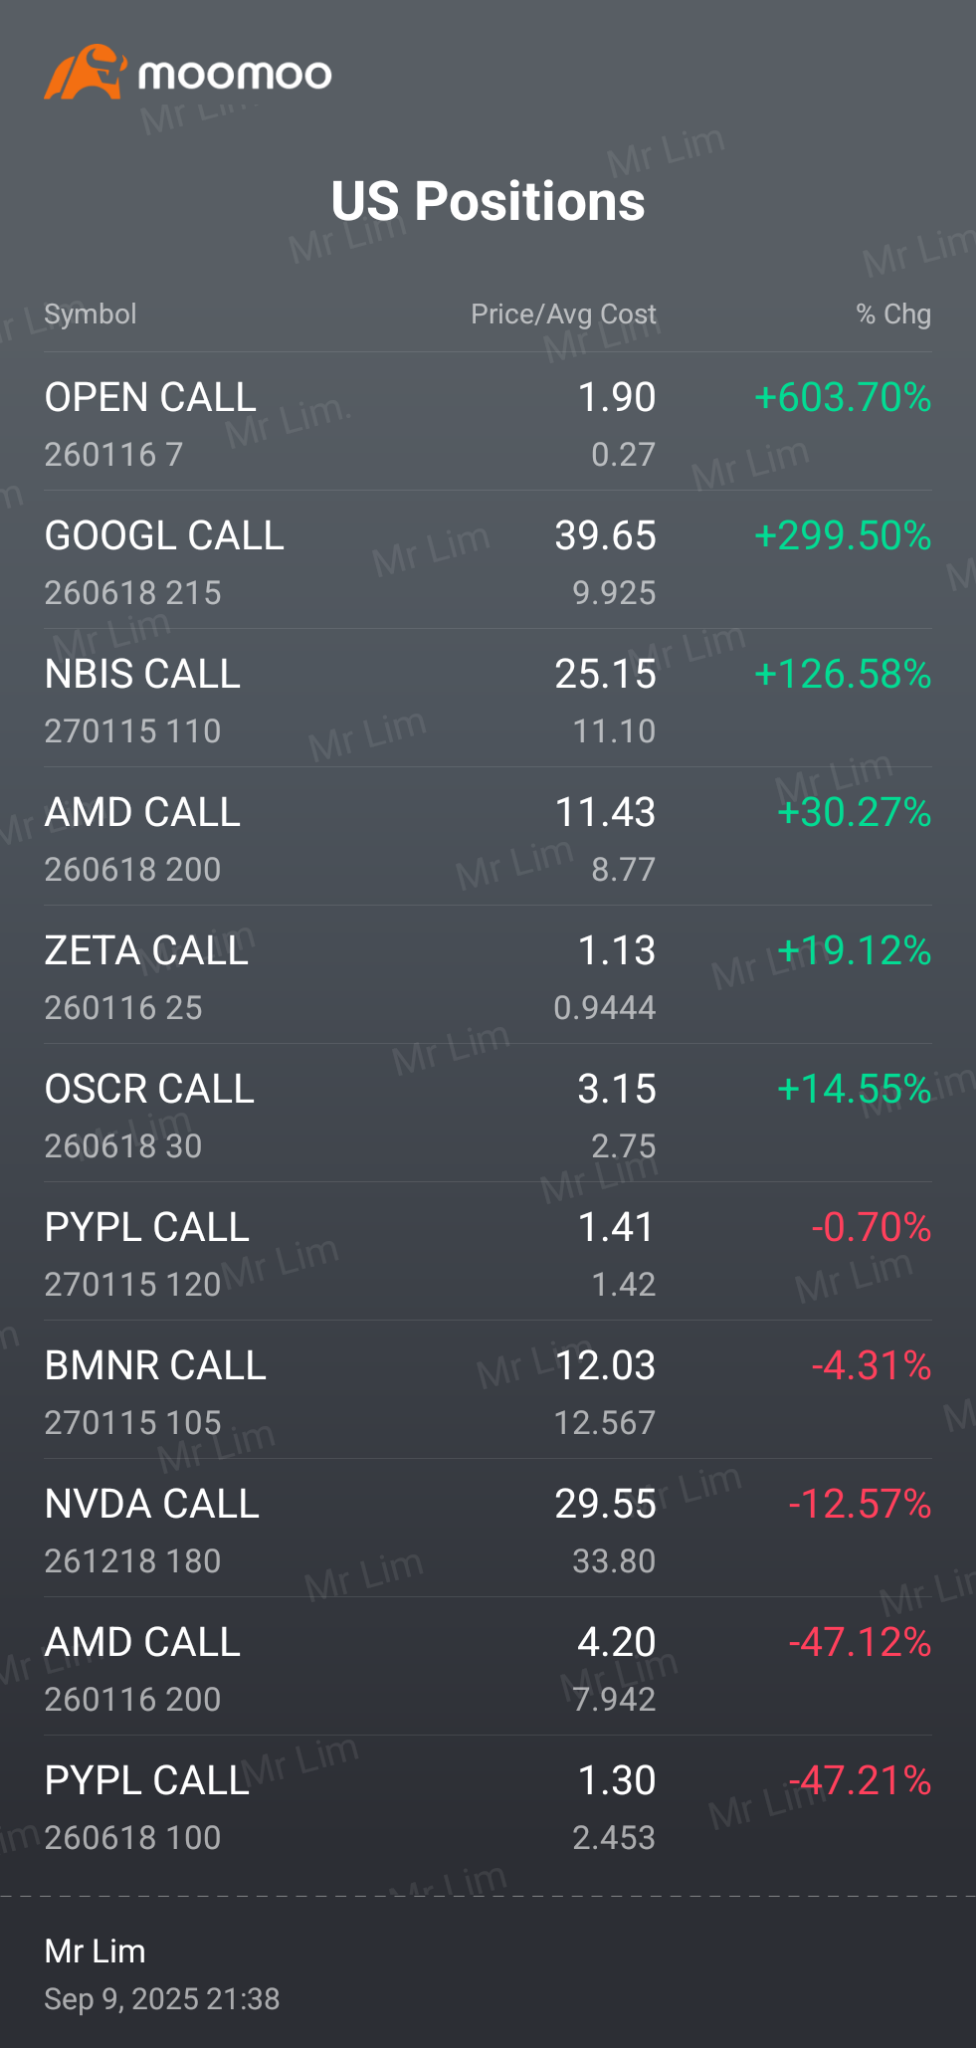Open the OPEN CALL 260116 7 position

click(x=150, y=422)
